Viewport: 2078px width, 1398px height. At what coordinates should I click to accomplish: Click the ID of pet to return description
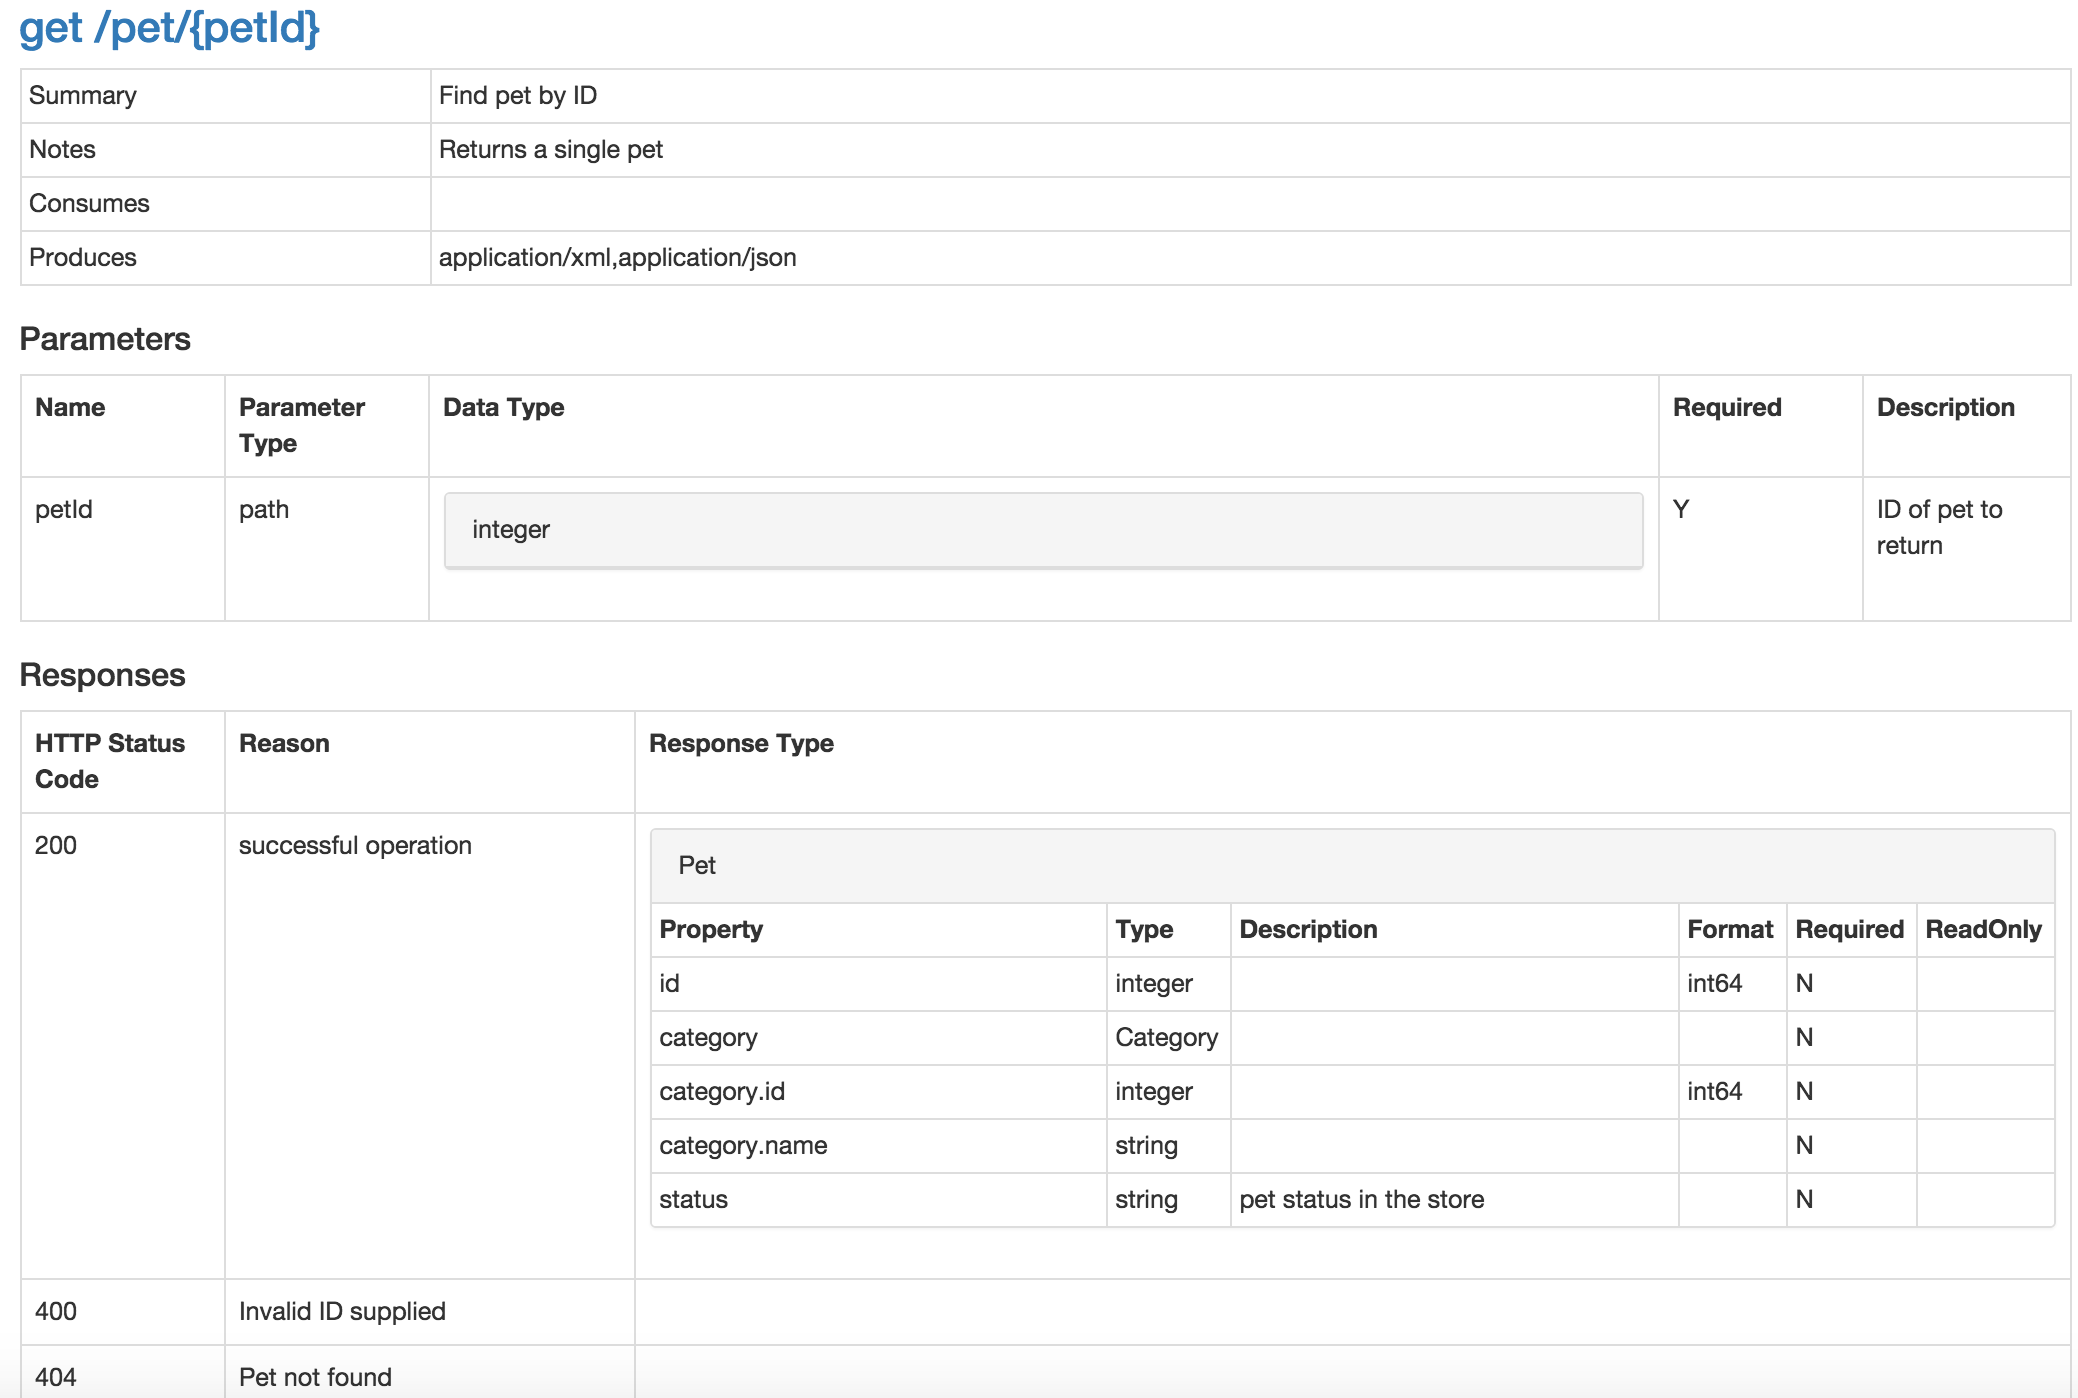(1938, 527)
